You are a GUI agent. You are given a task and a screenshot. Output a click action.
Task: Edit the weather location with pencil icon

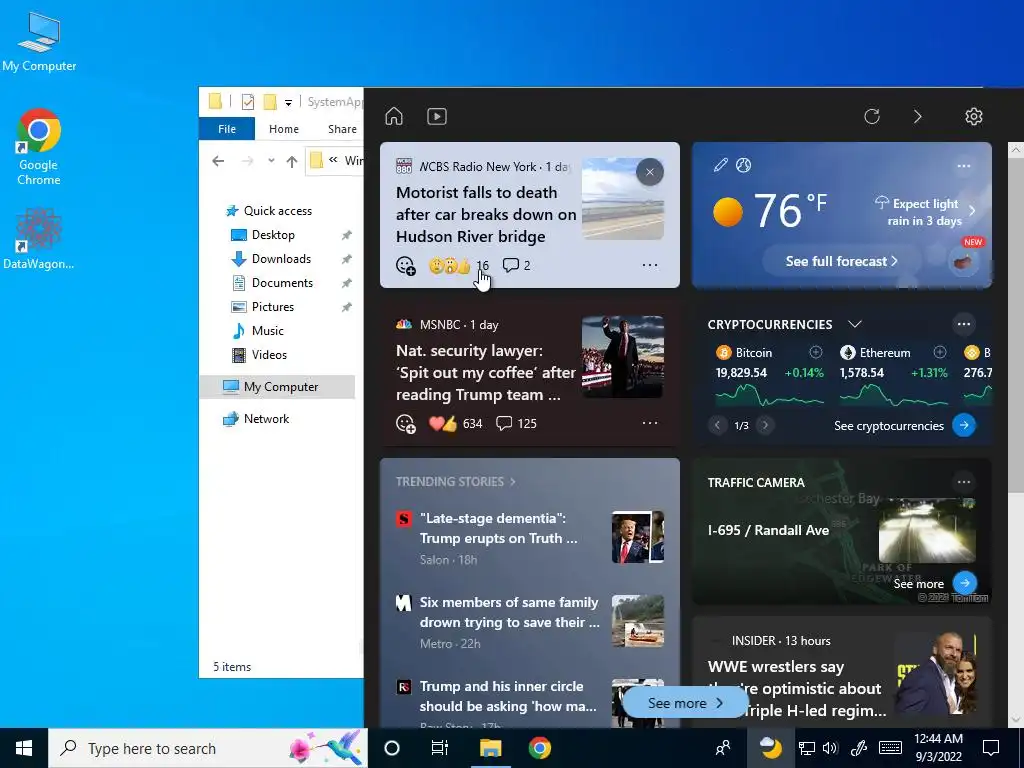(720, 165)
